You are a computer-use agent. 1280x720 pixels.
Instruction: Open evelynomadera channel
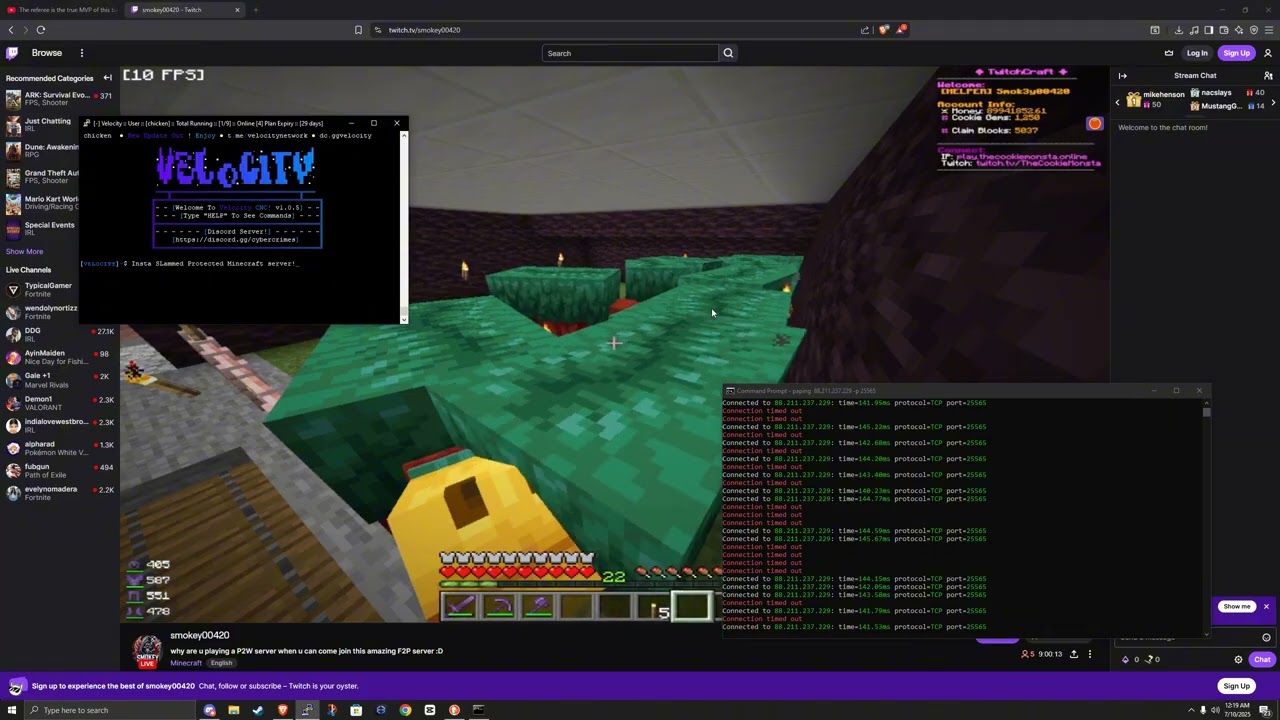(x=58, y=493)
